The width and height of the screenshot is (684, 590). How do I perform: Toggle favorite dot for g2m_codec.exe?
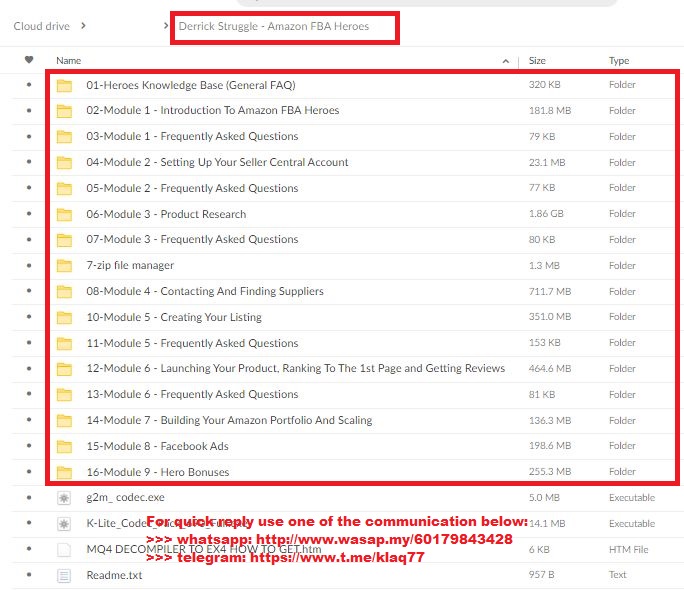[29, 497]
